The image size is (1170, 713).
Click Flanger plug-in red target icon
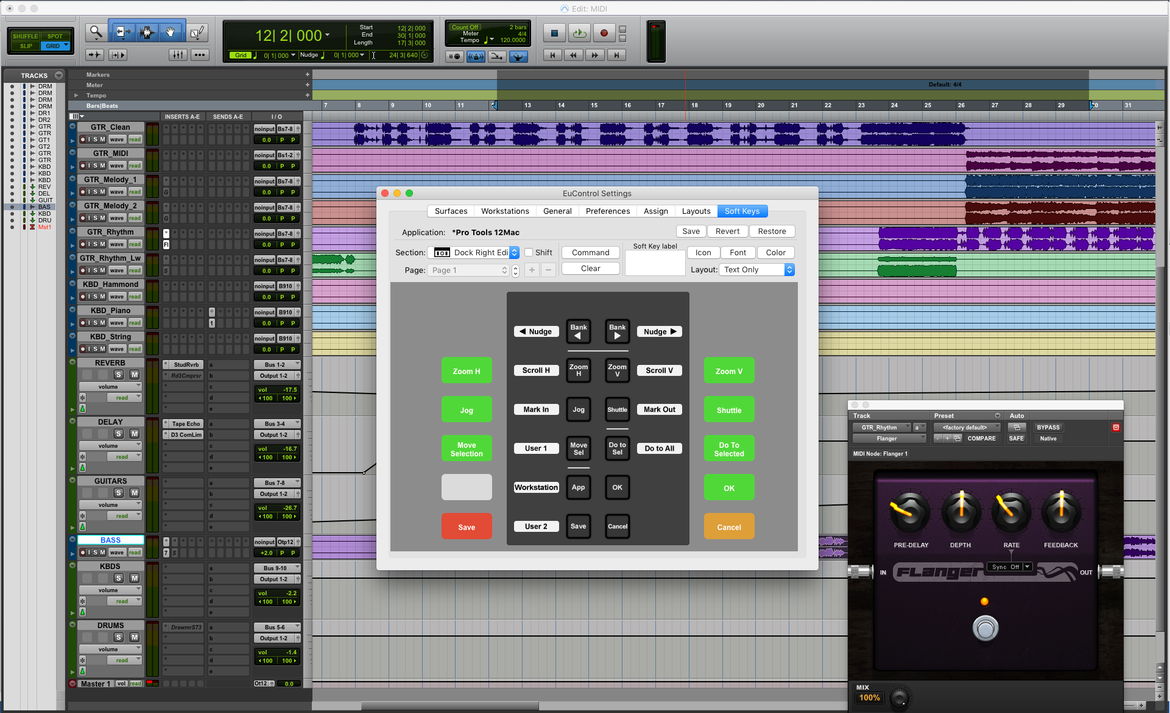click(1116, 427)
